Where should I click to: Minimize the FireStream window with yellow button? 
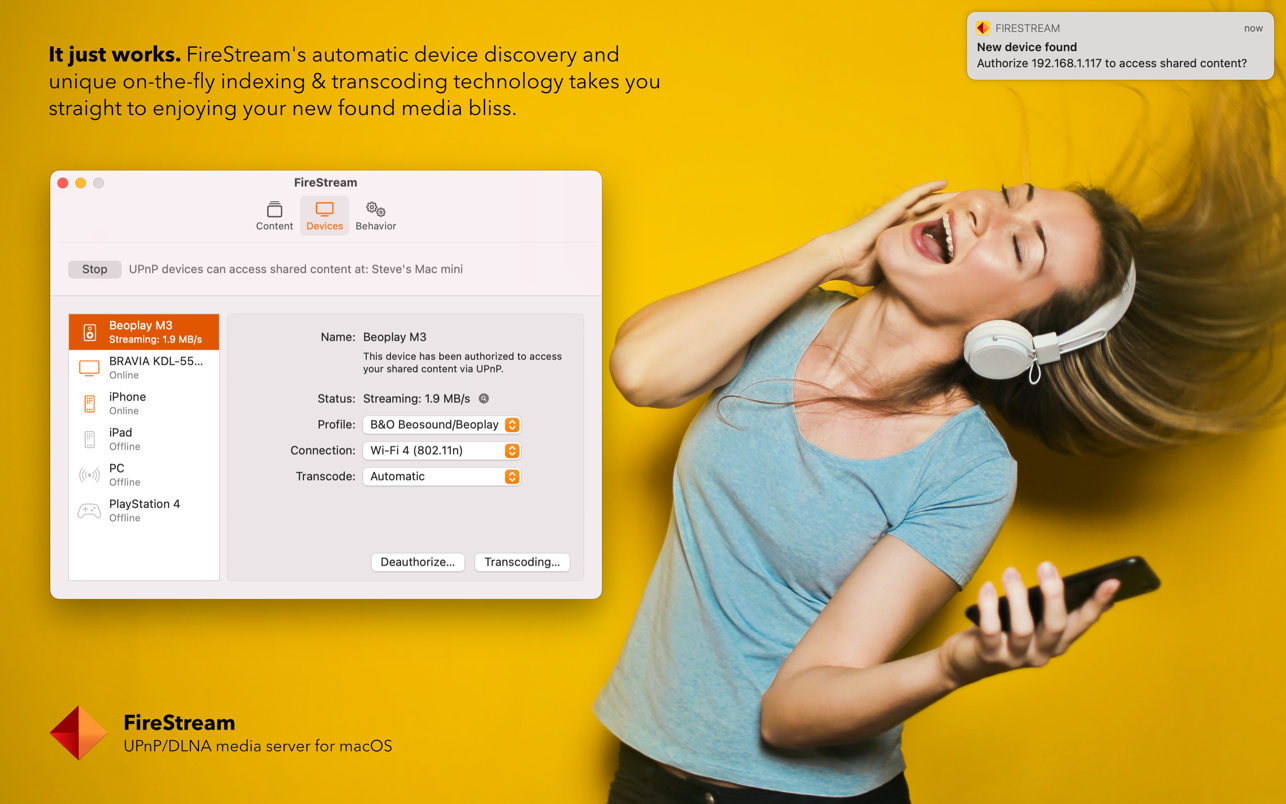click(x=81, y=183)
